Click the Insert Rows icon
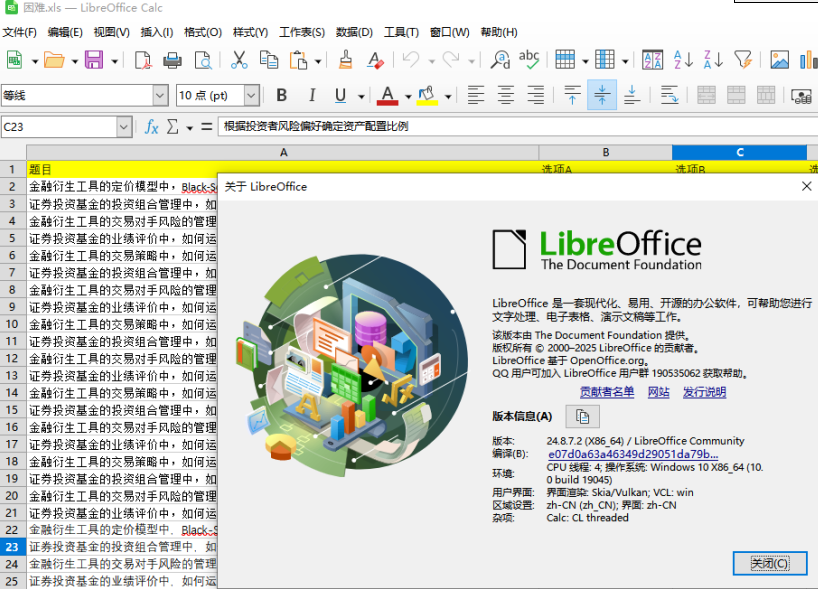Viewport: 818px width, 589px height. pyautogui.click(x=565, y=60)
